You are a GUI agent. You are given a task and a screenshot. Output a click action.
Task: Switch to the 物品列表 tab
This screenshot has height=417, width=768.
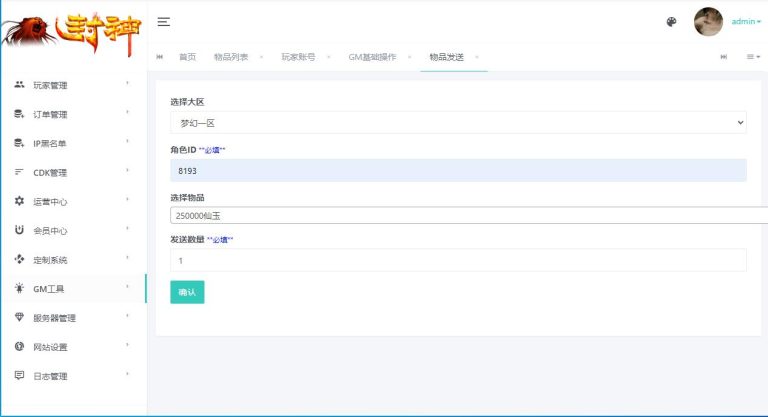[231, 57]
